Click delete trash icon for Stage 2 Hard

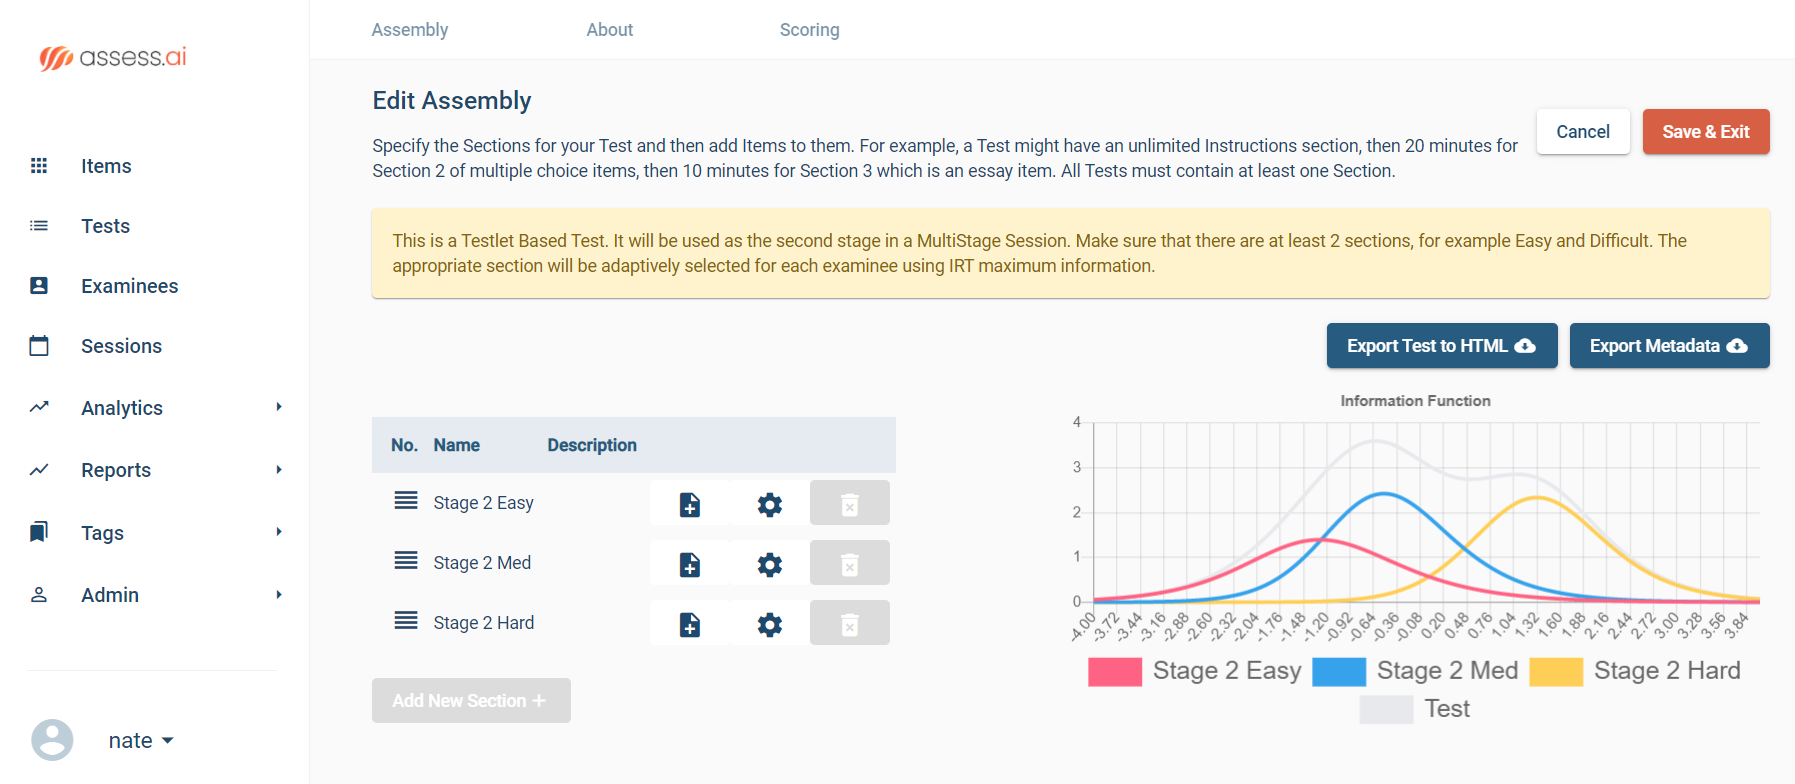point(849,624)
